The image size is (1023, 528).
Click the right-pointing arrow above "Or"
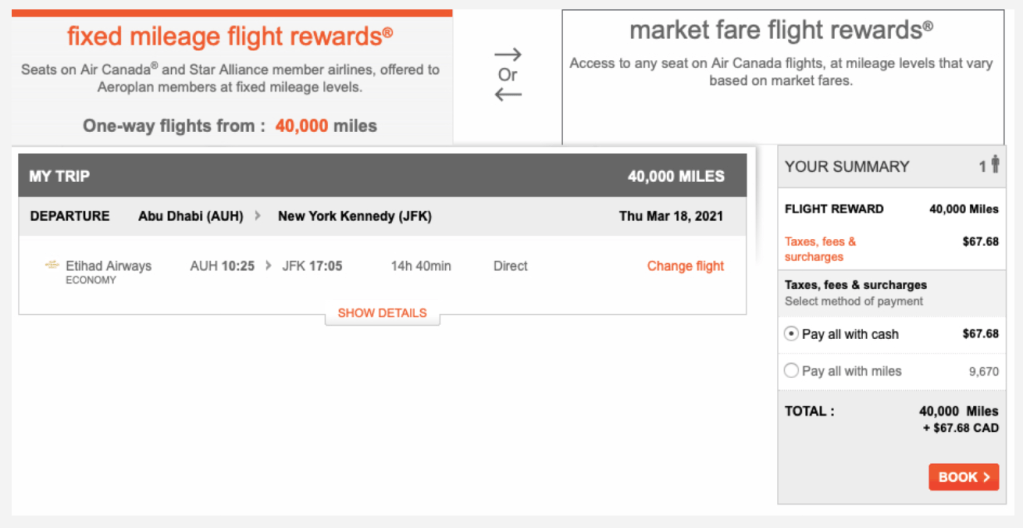pyautogui.click(x=508, y=54)
